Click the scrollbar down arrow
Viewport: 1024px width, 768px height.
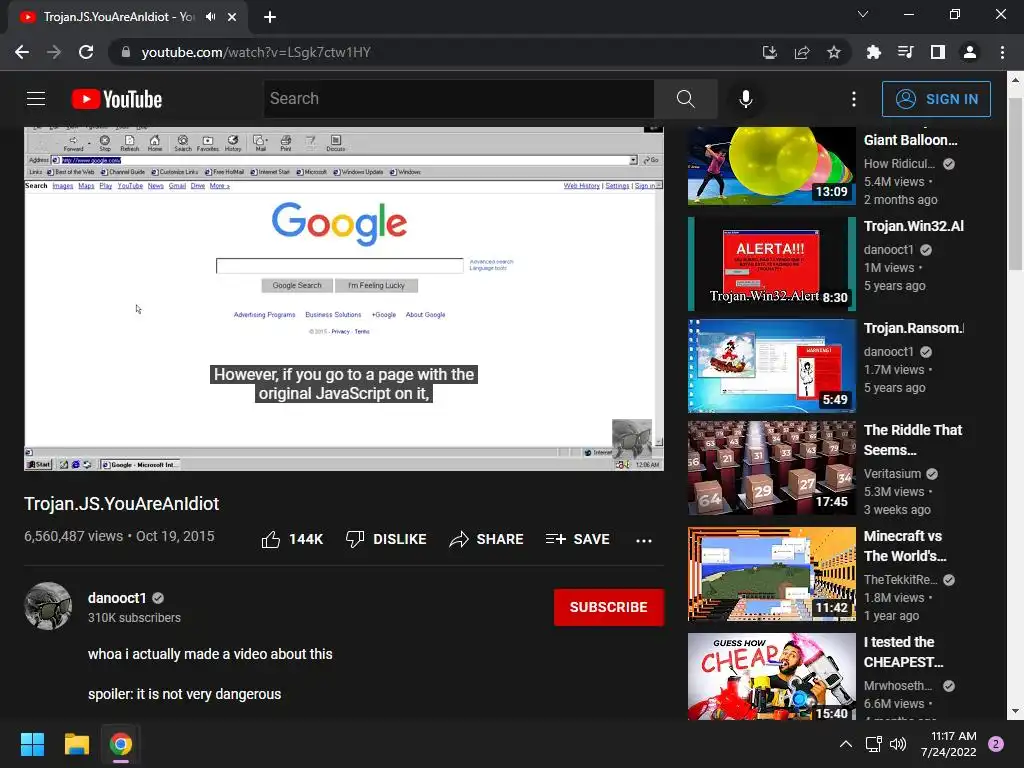point(1015,711)
